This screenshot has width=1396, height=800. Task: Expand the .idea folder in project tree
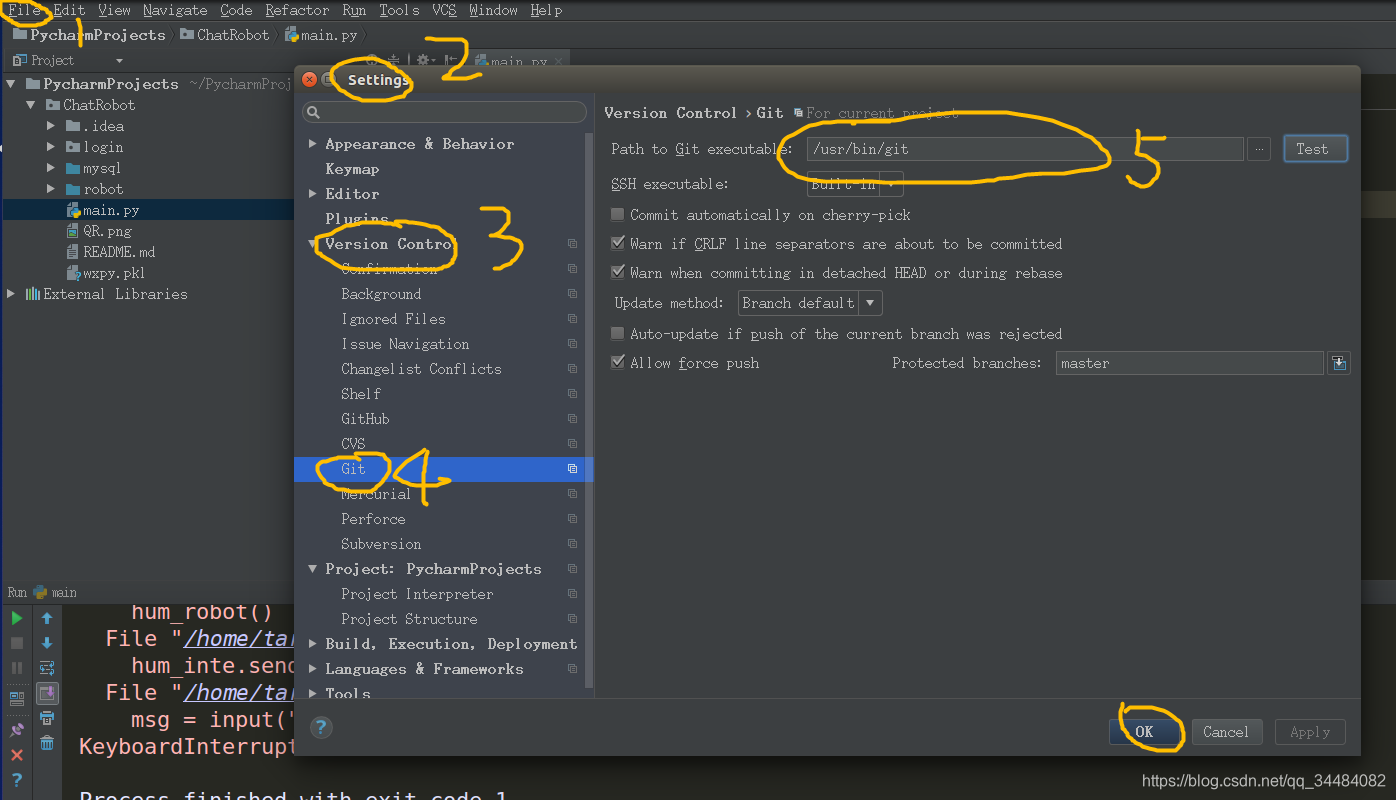click(x=51, y=126)
